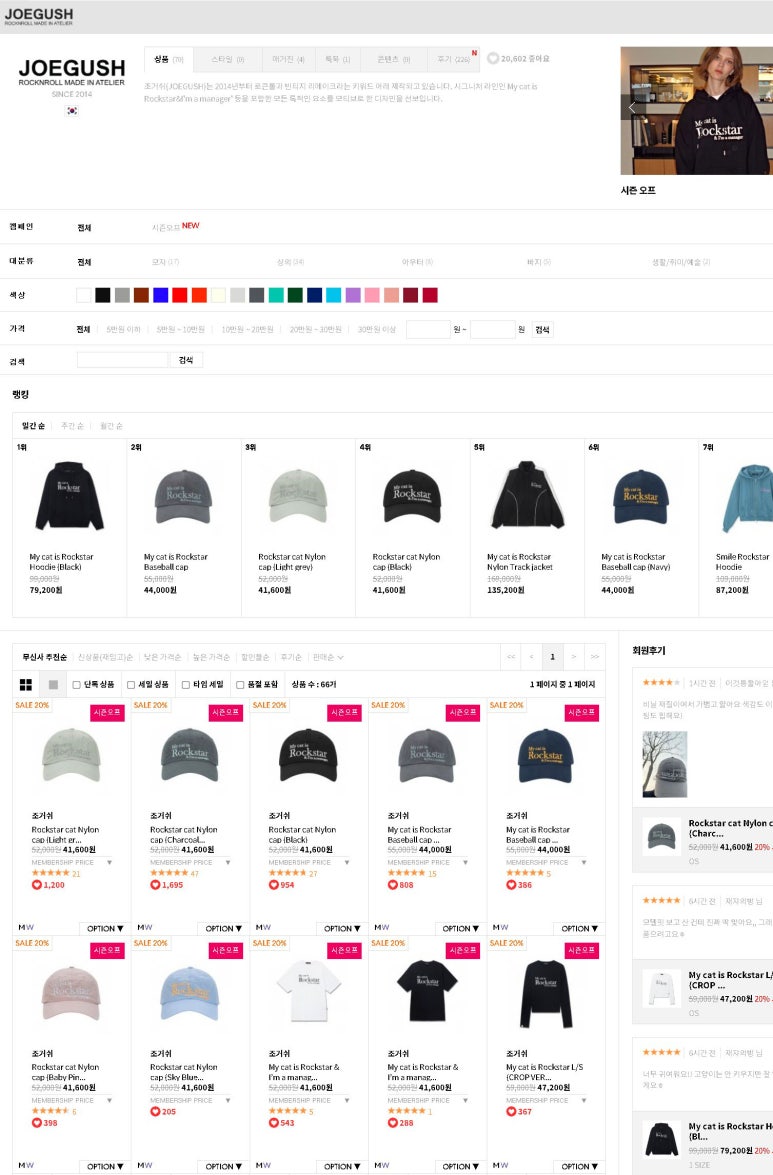
Task: Like the Light grey Nylon cap (1,200 hearts)
Action: 37,885
